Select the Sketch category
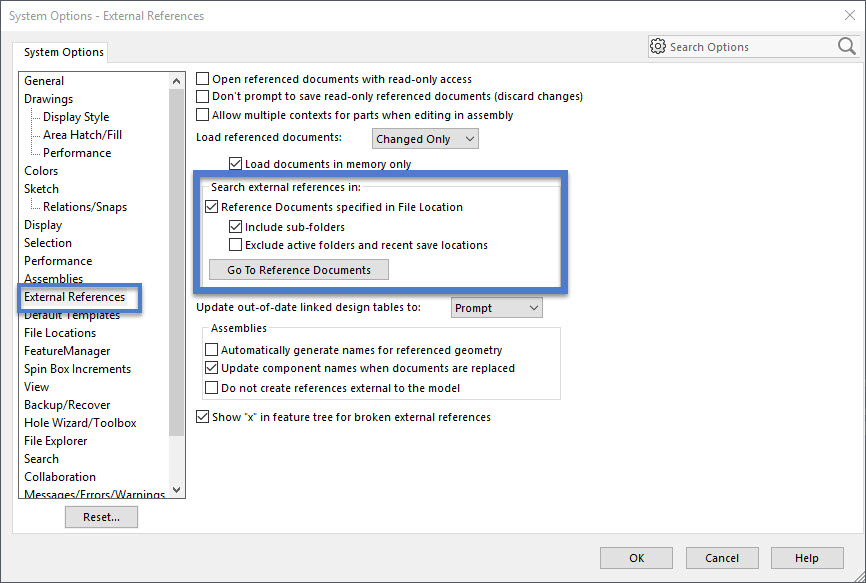 (41, 189)
